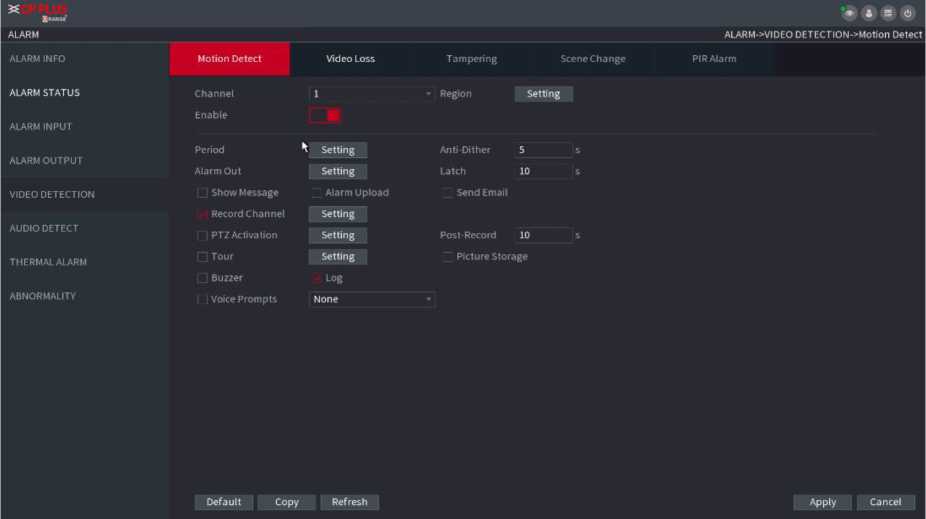Uncheck the Log checkbox
The image size is (926, 519).
click(317, 278)
